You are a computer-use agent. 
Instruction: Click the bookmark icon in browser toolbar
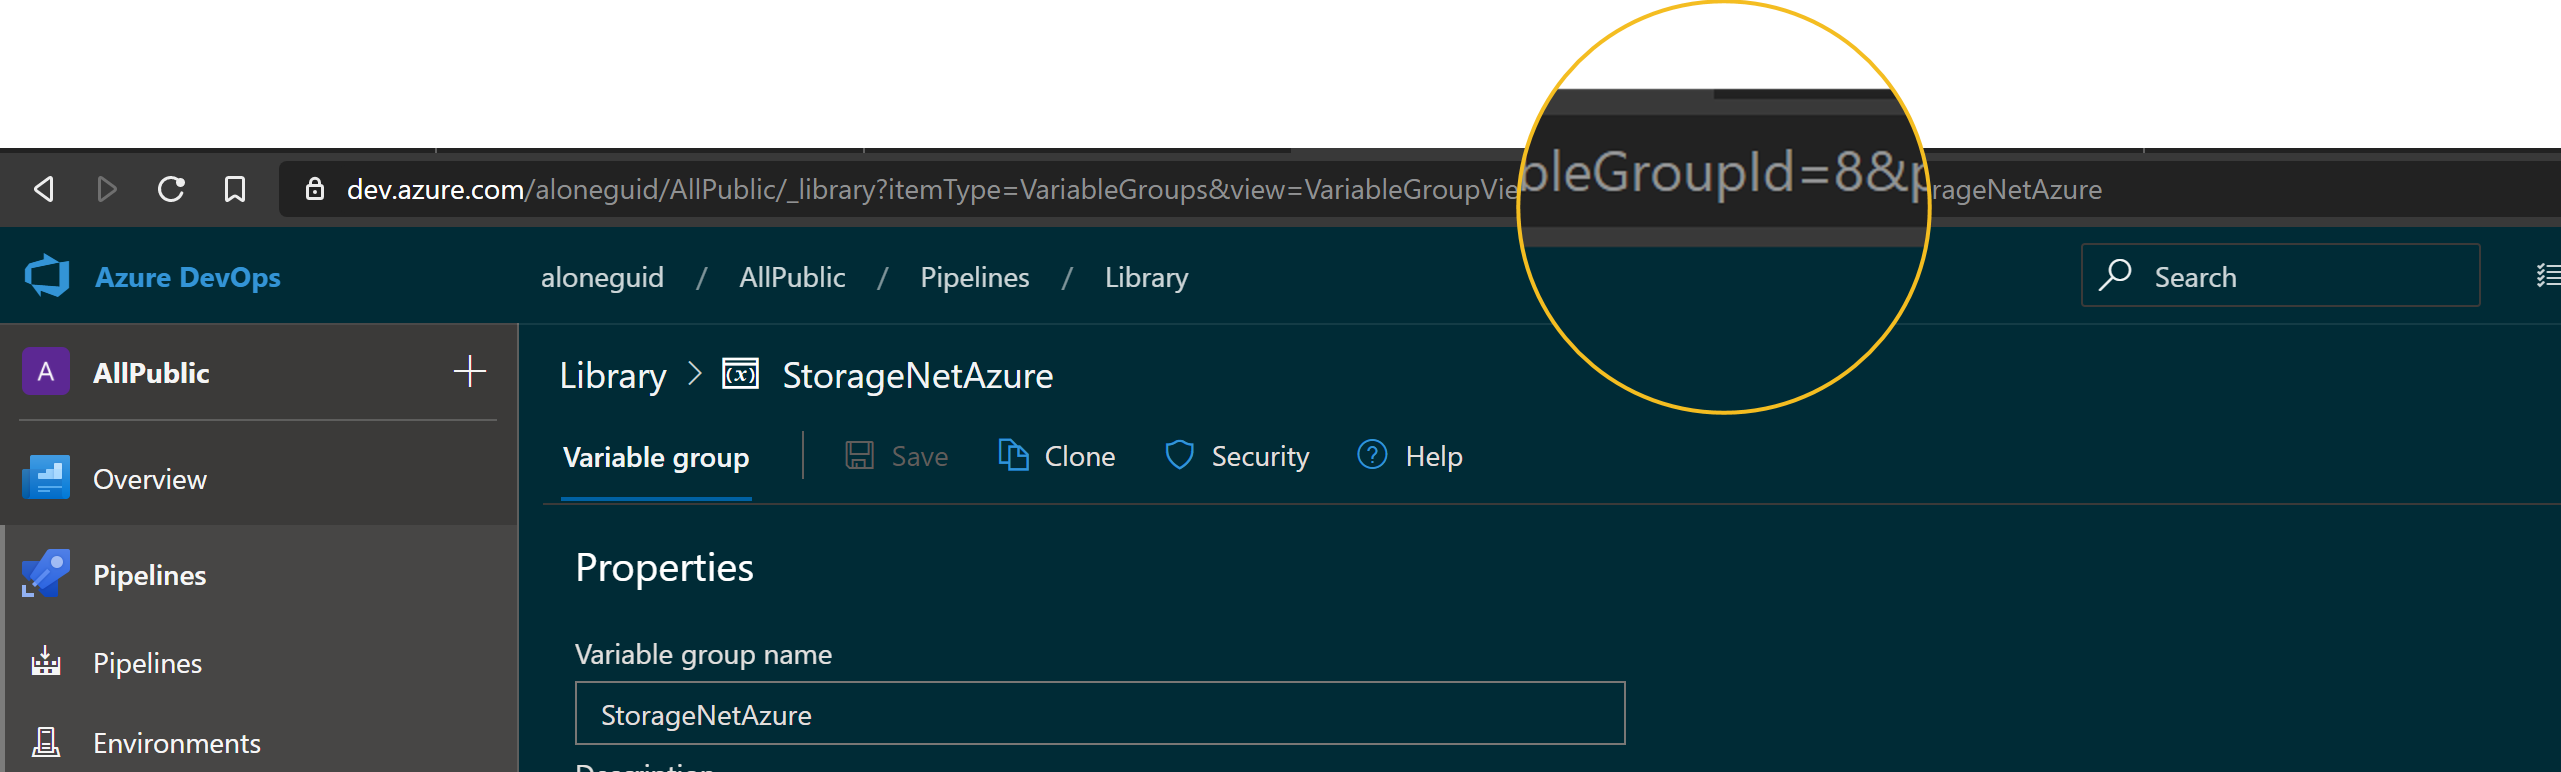pyautogui.click(x=235, y=189)
